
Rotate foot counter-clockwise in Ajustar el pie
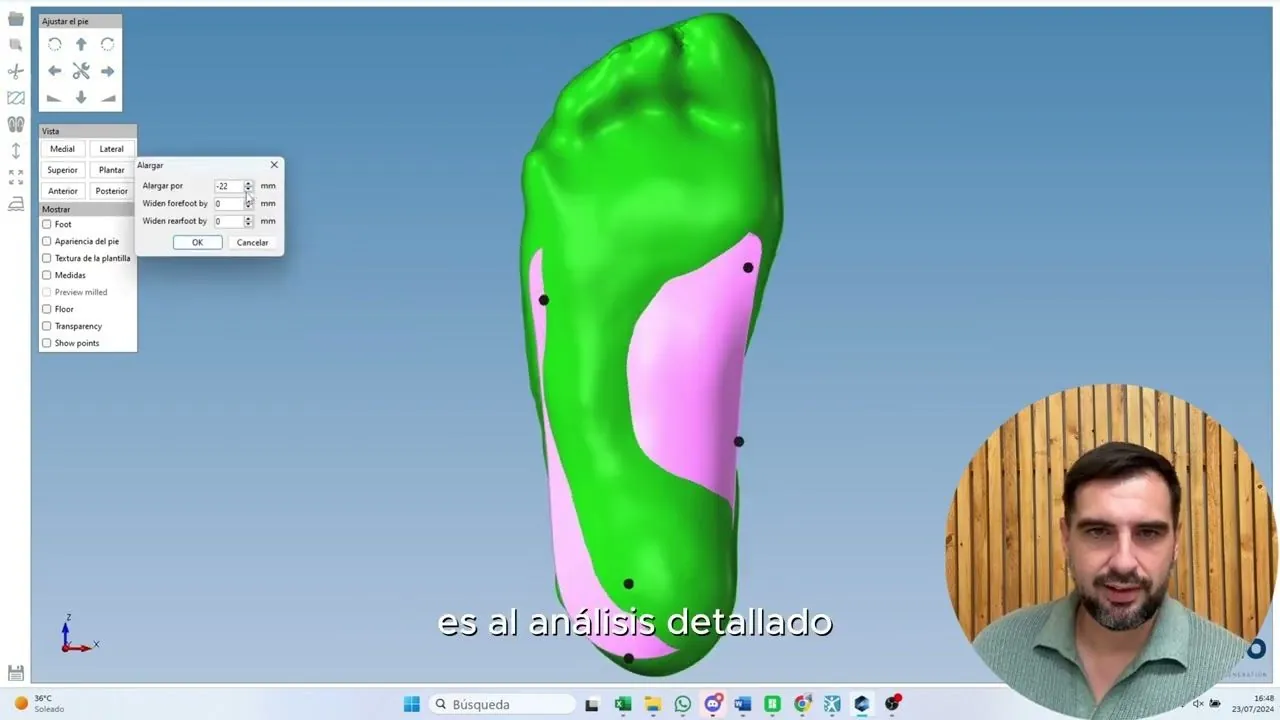tap(55, 44)
